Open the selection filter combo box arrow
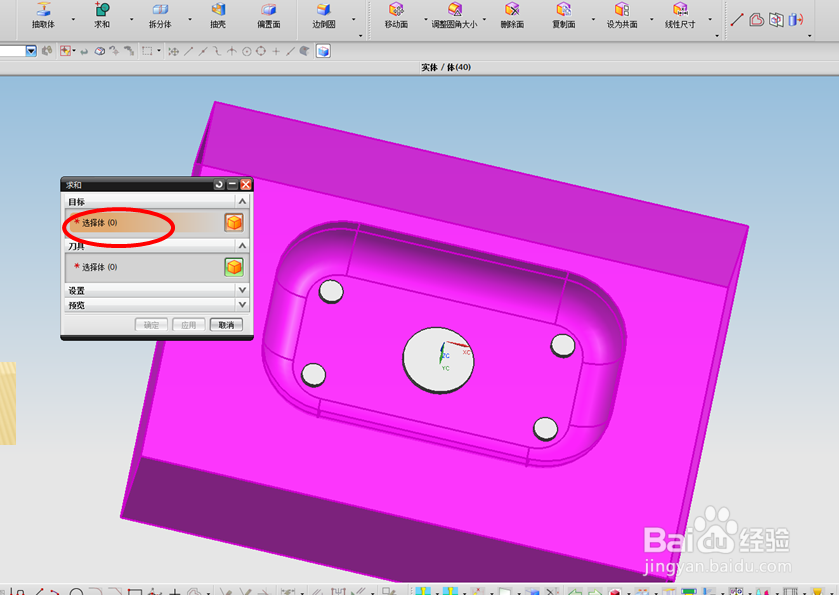839x595 pixels. coord(31,51)
